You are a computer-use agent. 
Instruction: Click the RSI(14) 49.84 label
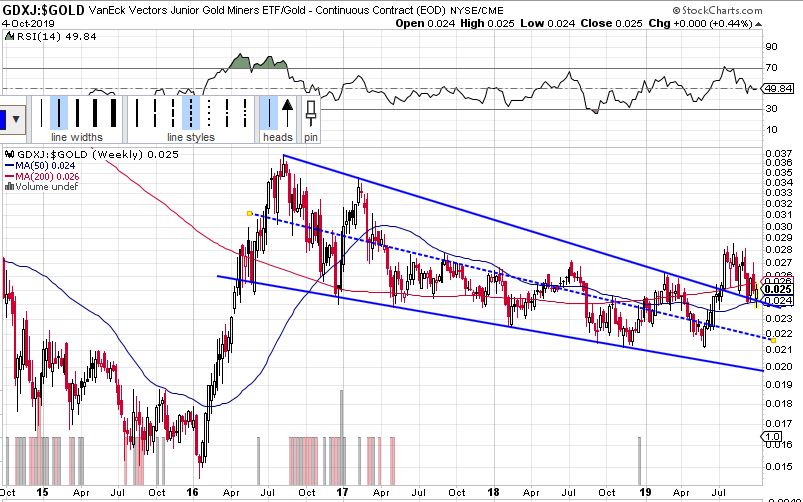(x=56, y=36)
